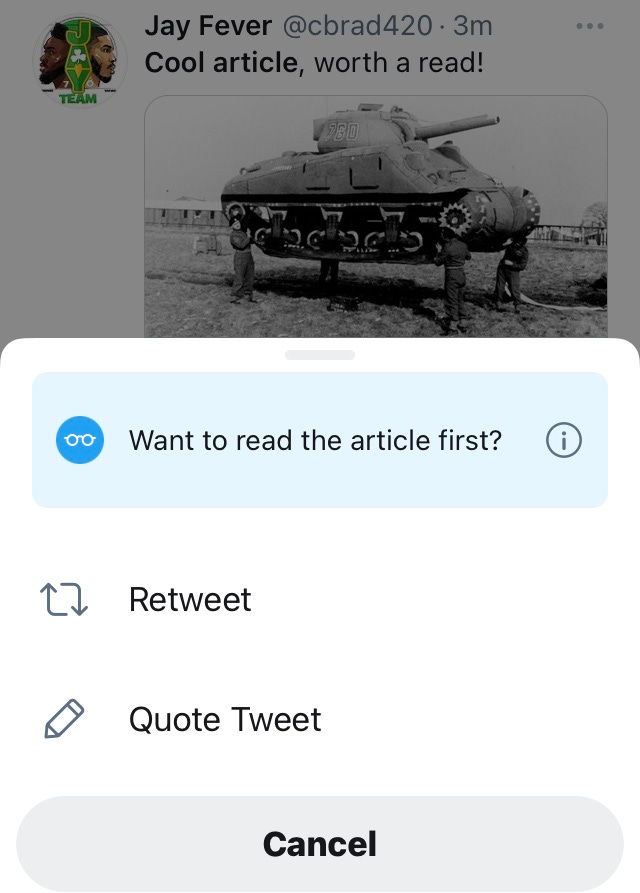Tap the 'Cool article, worth a read!' text
Screen dimensions: 640x893
[314, 63]
